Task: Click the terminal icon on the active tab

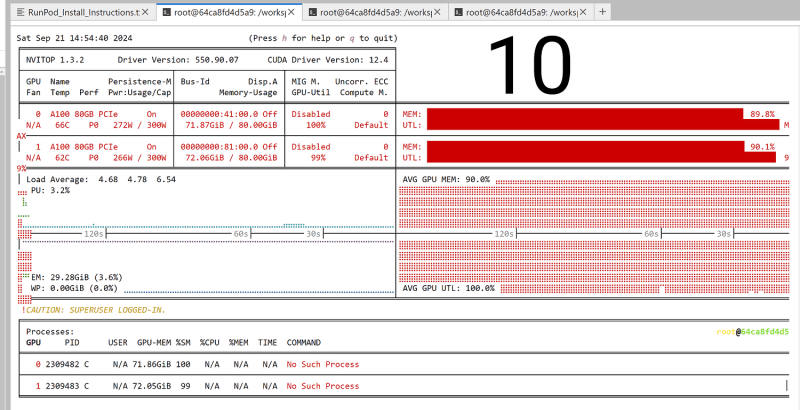Action: [166, 12]
